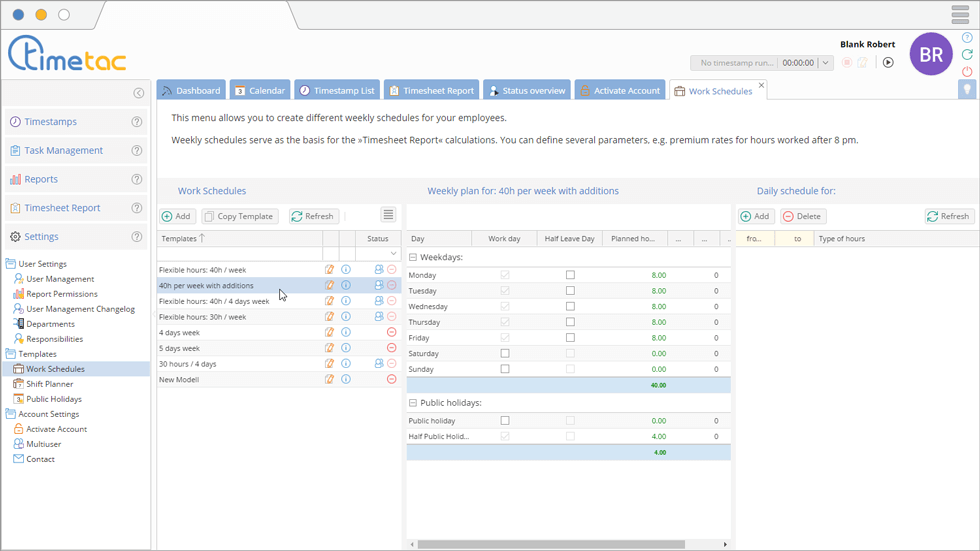
Task: Click the lightbulb tips icon
Action: tap(967, 90)
